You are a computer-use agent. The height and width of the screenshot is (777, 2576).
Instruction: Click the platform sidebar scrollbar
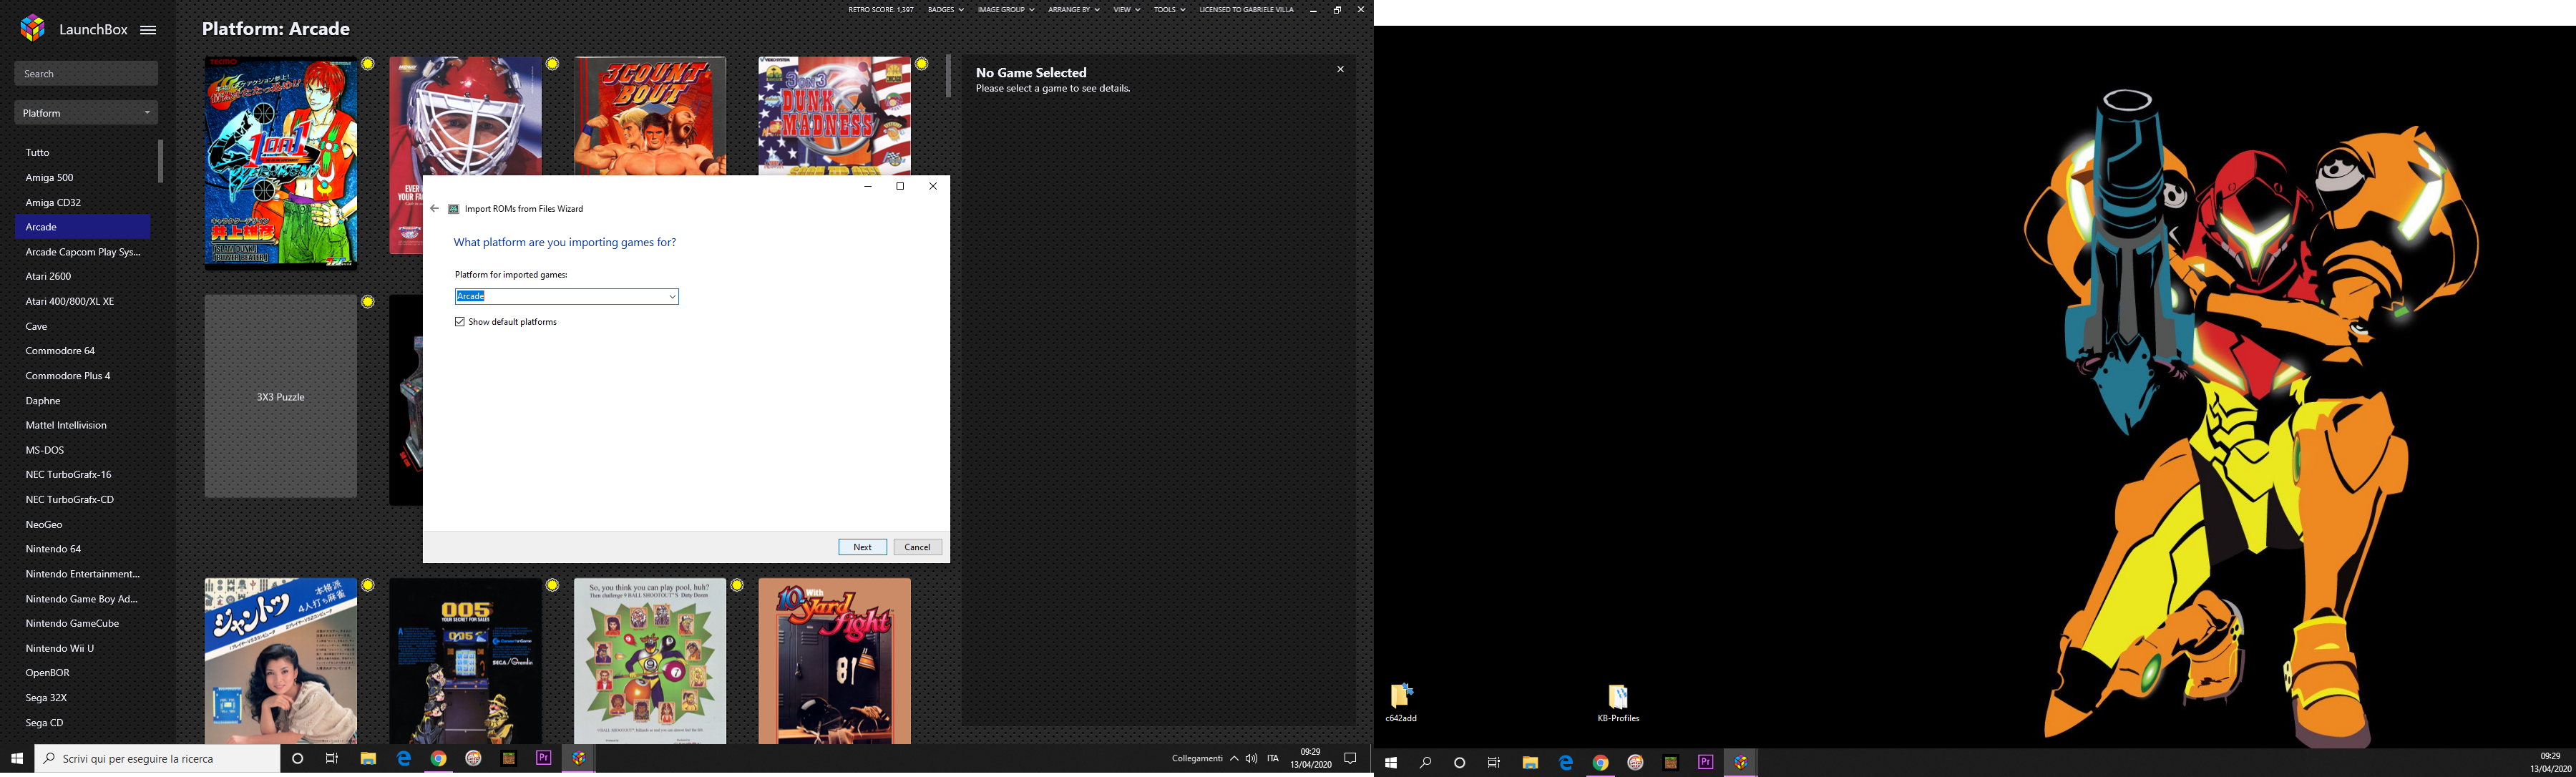tap(160, 161)
